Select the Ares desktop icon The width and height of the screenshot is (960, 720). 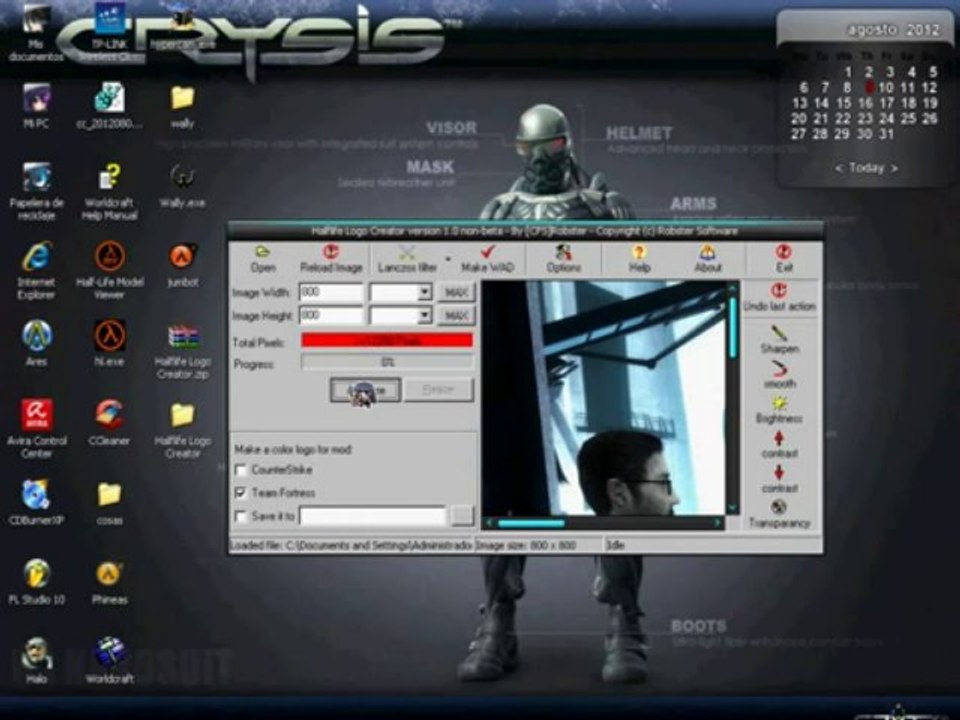37,336
